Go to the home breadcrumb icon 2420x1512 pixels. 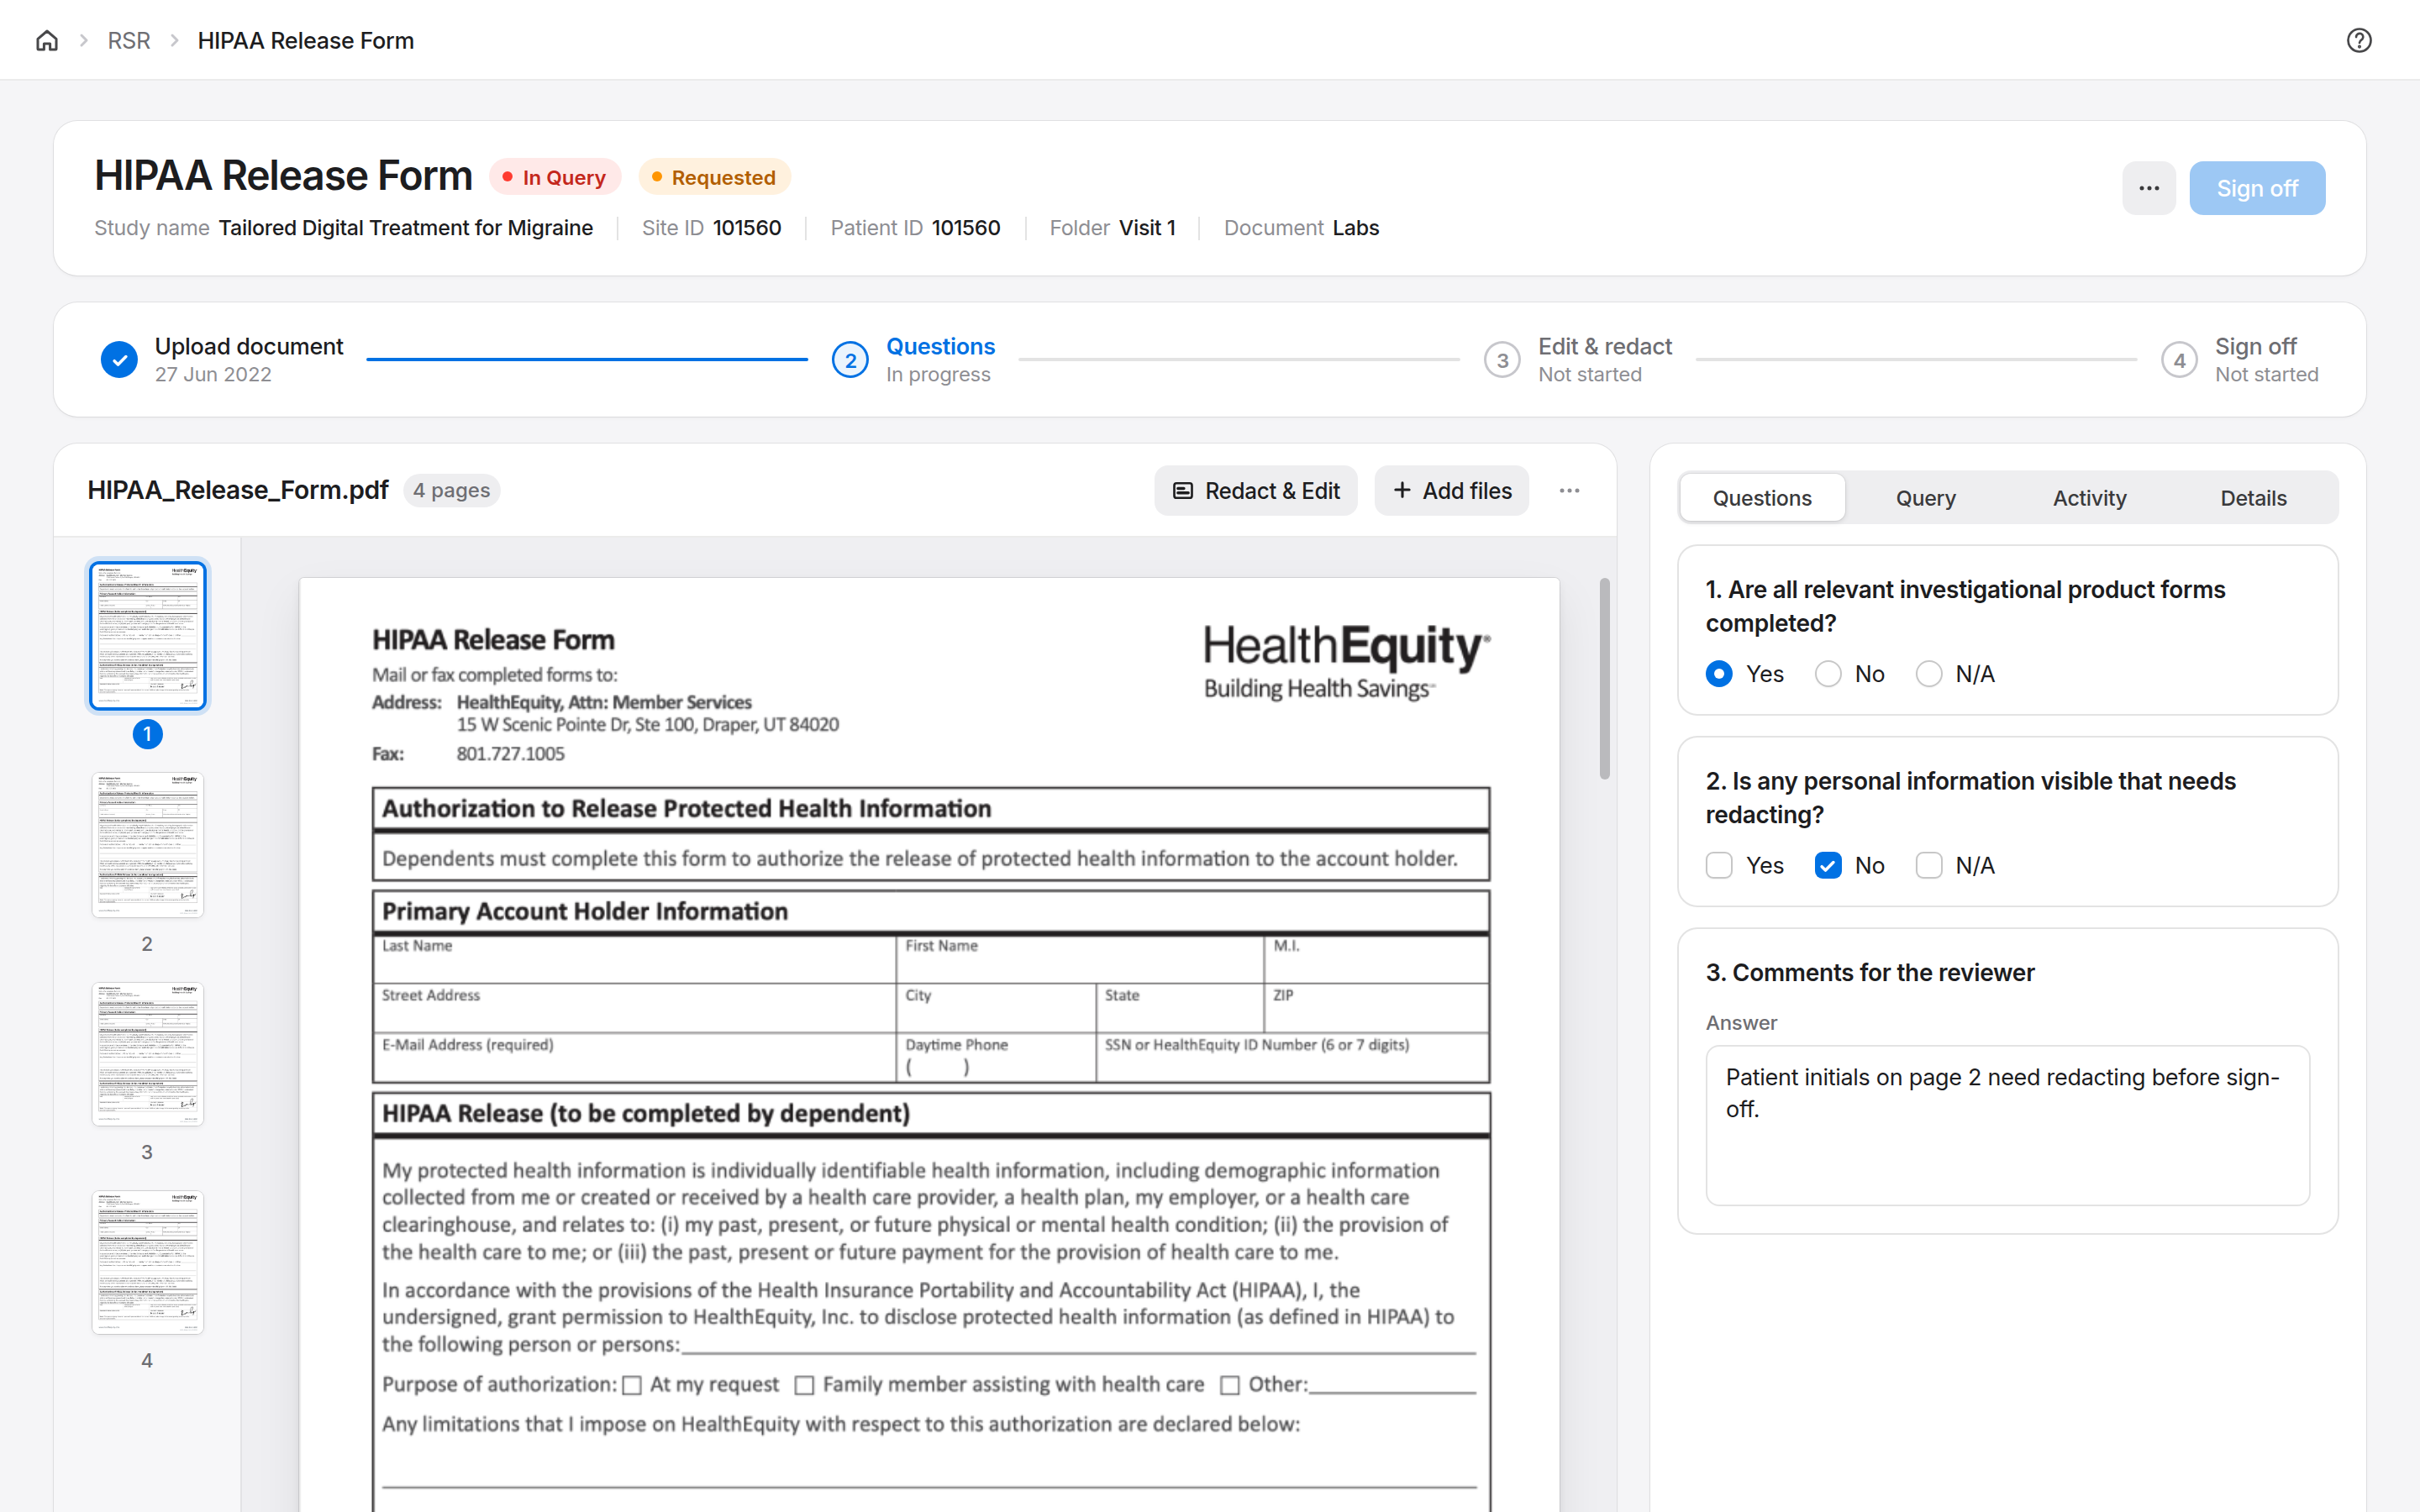[x=47, y=40]
